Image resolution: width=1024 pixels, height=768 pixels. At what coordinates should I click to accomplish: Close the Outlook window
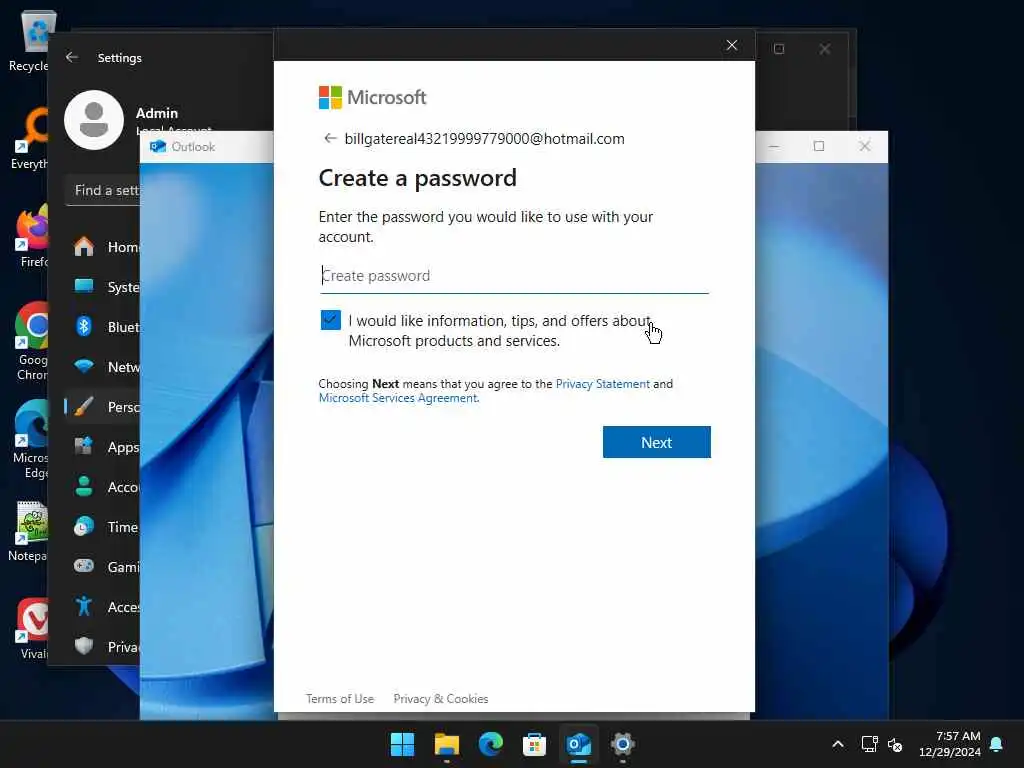point(865,146)
